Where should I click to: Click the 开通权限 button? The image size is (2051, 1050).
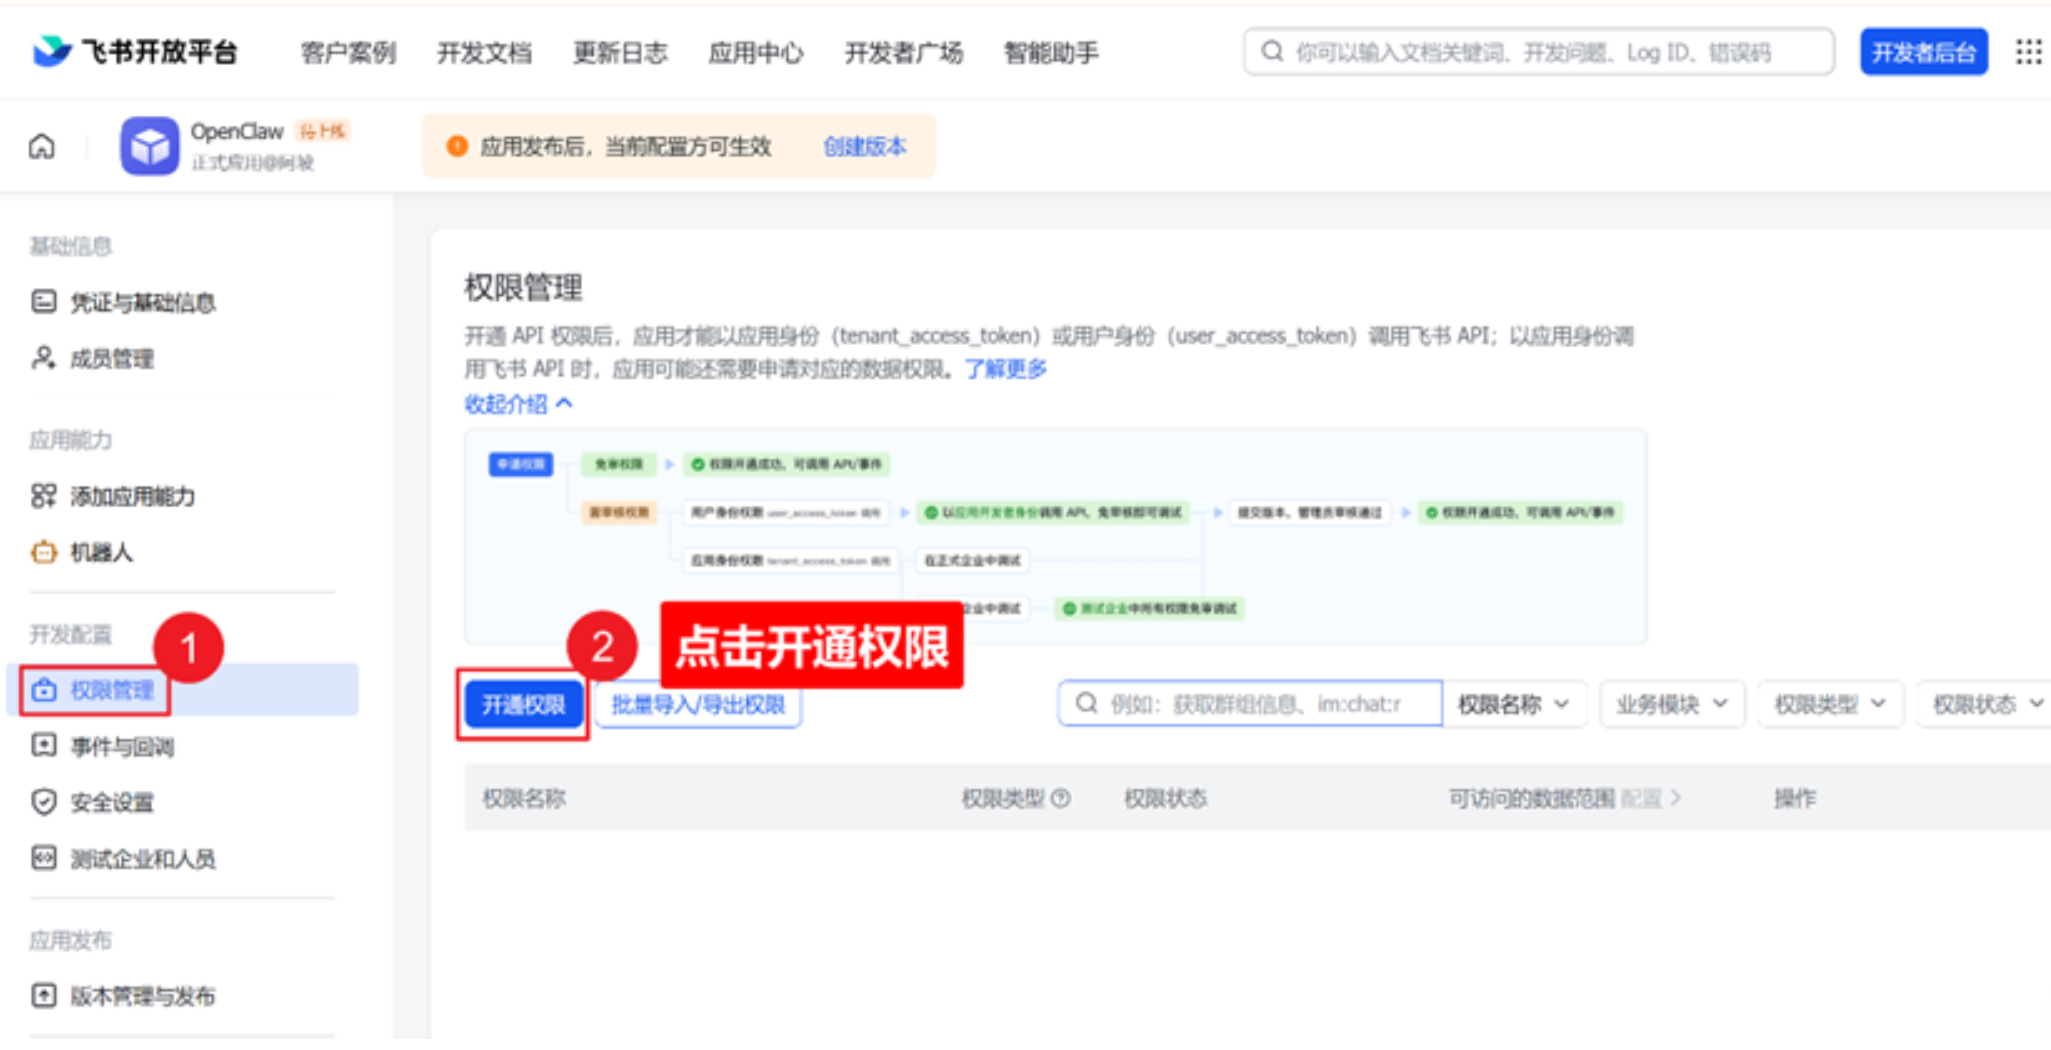(523, 703)
